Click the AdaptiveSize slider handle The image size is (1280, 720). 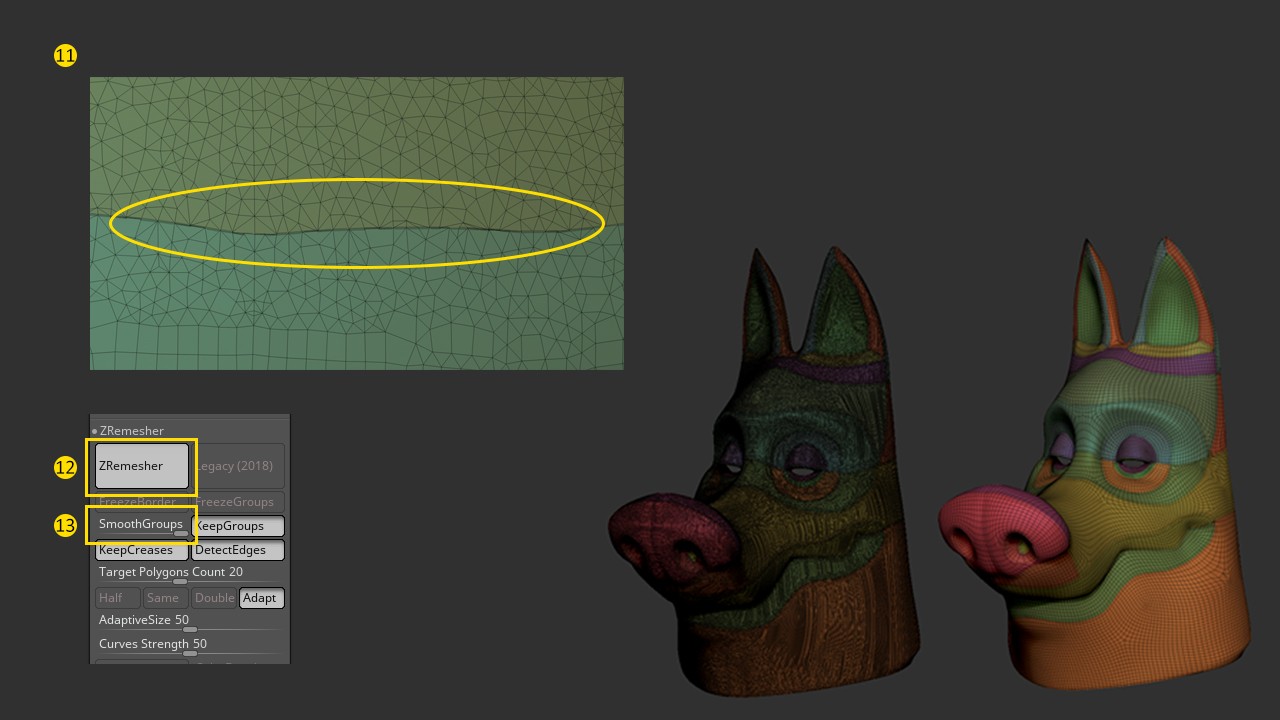[190, 629]
